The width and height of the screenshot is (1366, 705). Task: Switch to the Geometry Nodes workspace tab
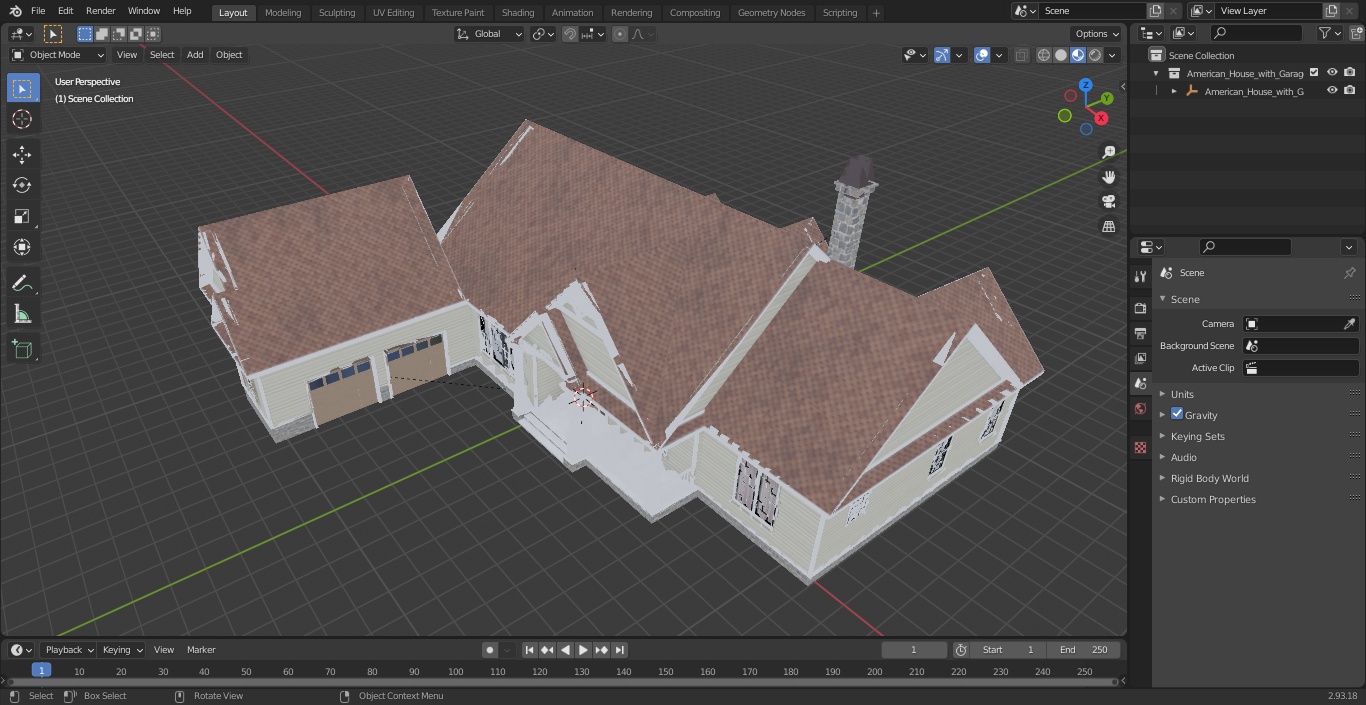pyautogui.click(x=771, y=13)
